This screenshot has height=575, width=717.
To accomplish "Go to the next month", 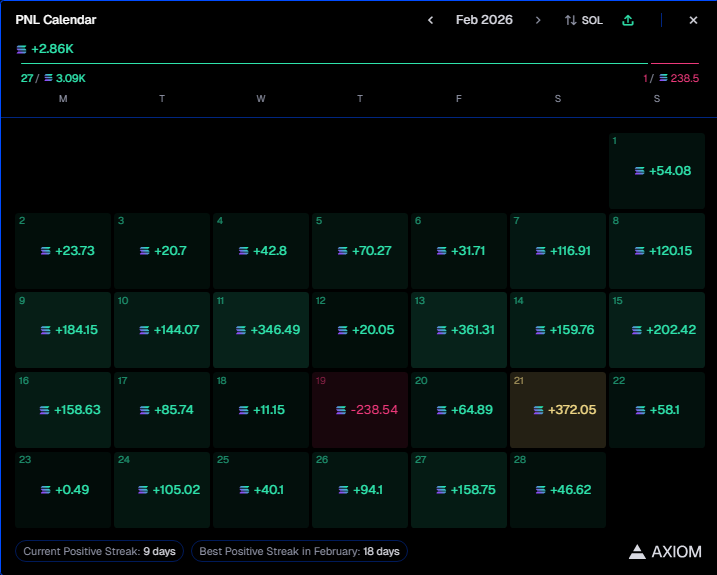I will (x=538, y=20).
